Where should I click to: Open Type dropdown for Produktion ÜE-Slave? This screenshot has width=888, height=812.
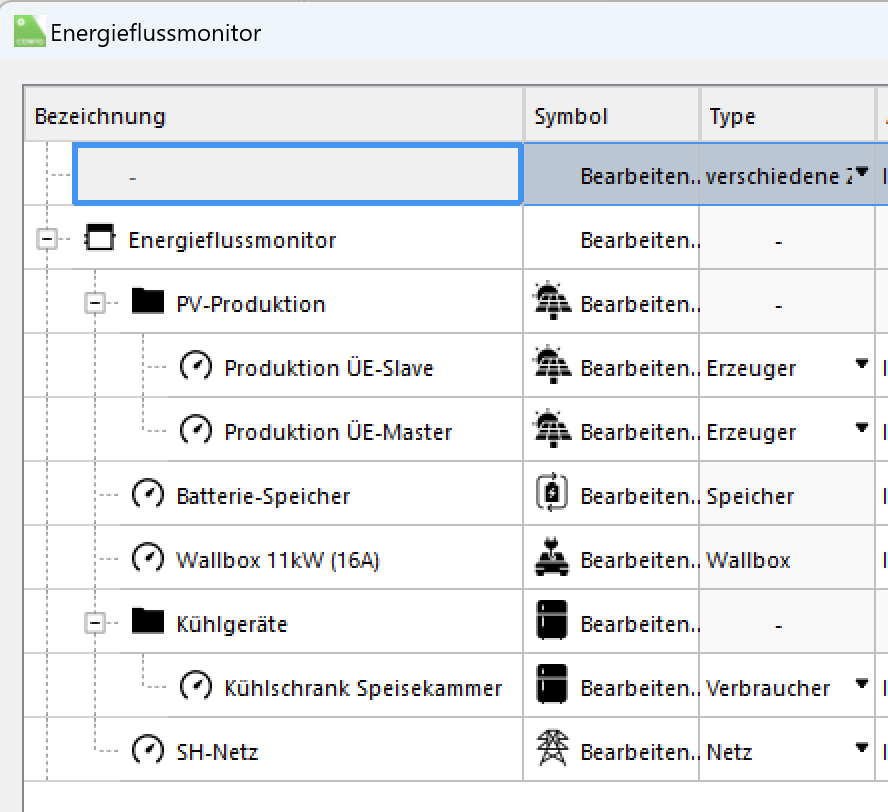[x=861, y=366]
